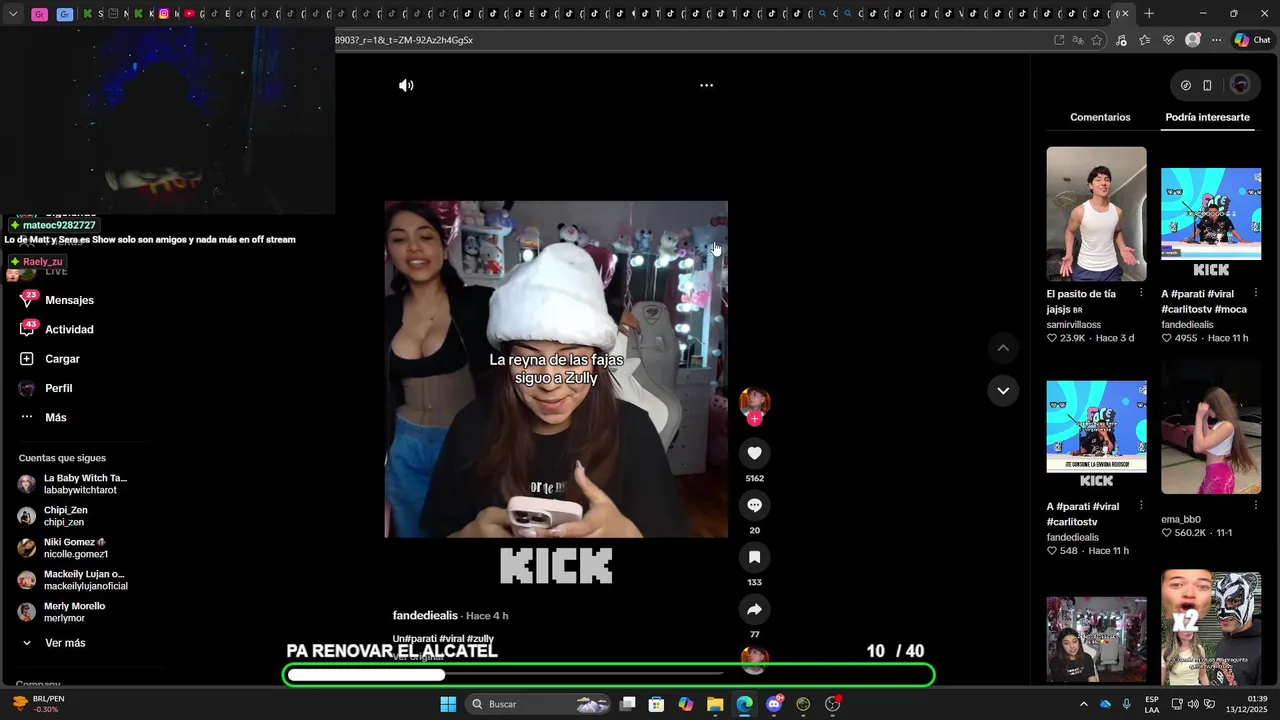The image size is (1280, 720).
Task: Open Edge media control music icon
Action: pyautogui.click(x=1121, y=40)
